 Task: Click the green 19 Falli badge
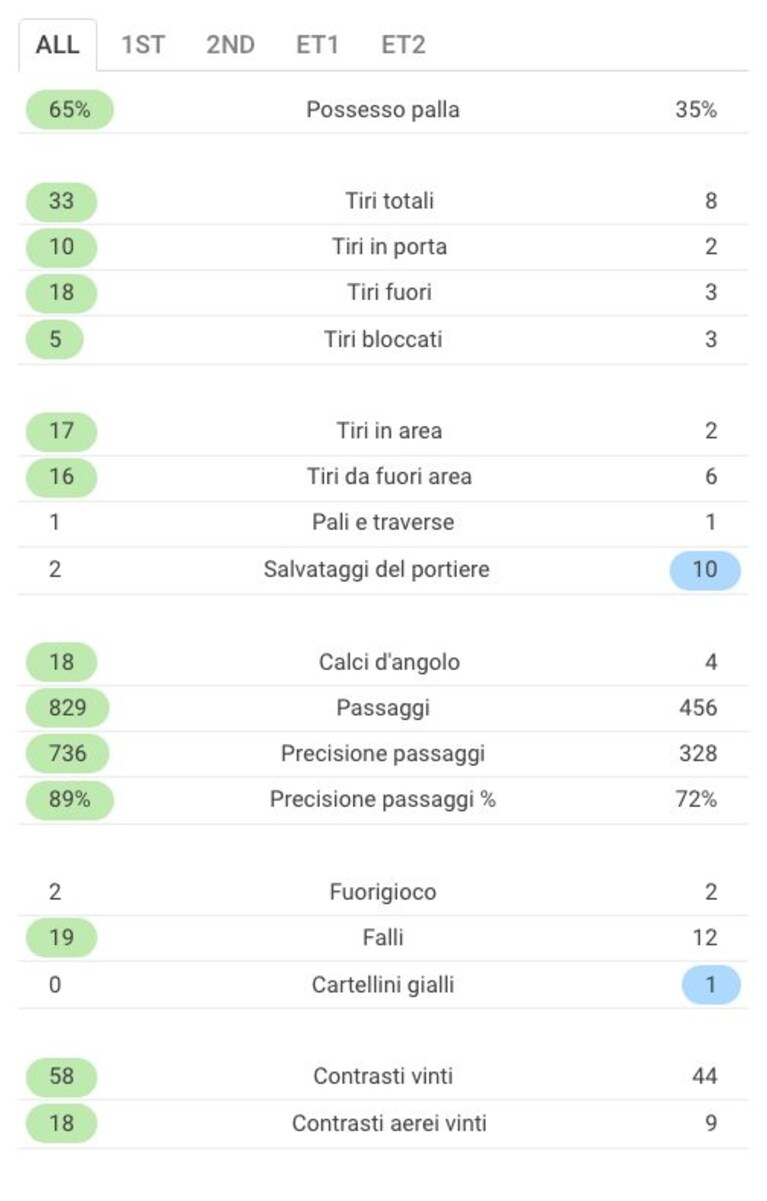click(61, 938)
